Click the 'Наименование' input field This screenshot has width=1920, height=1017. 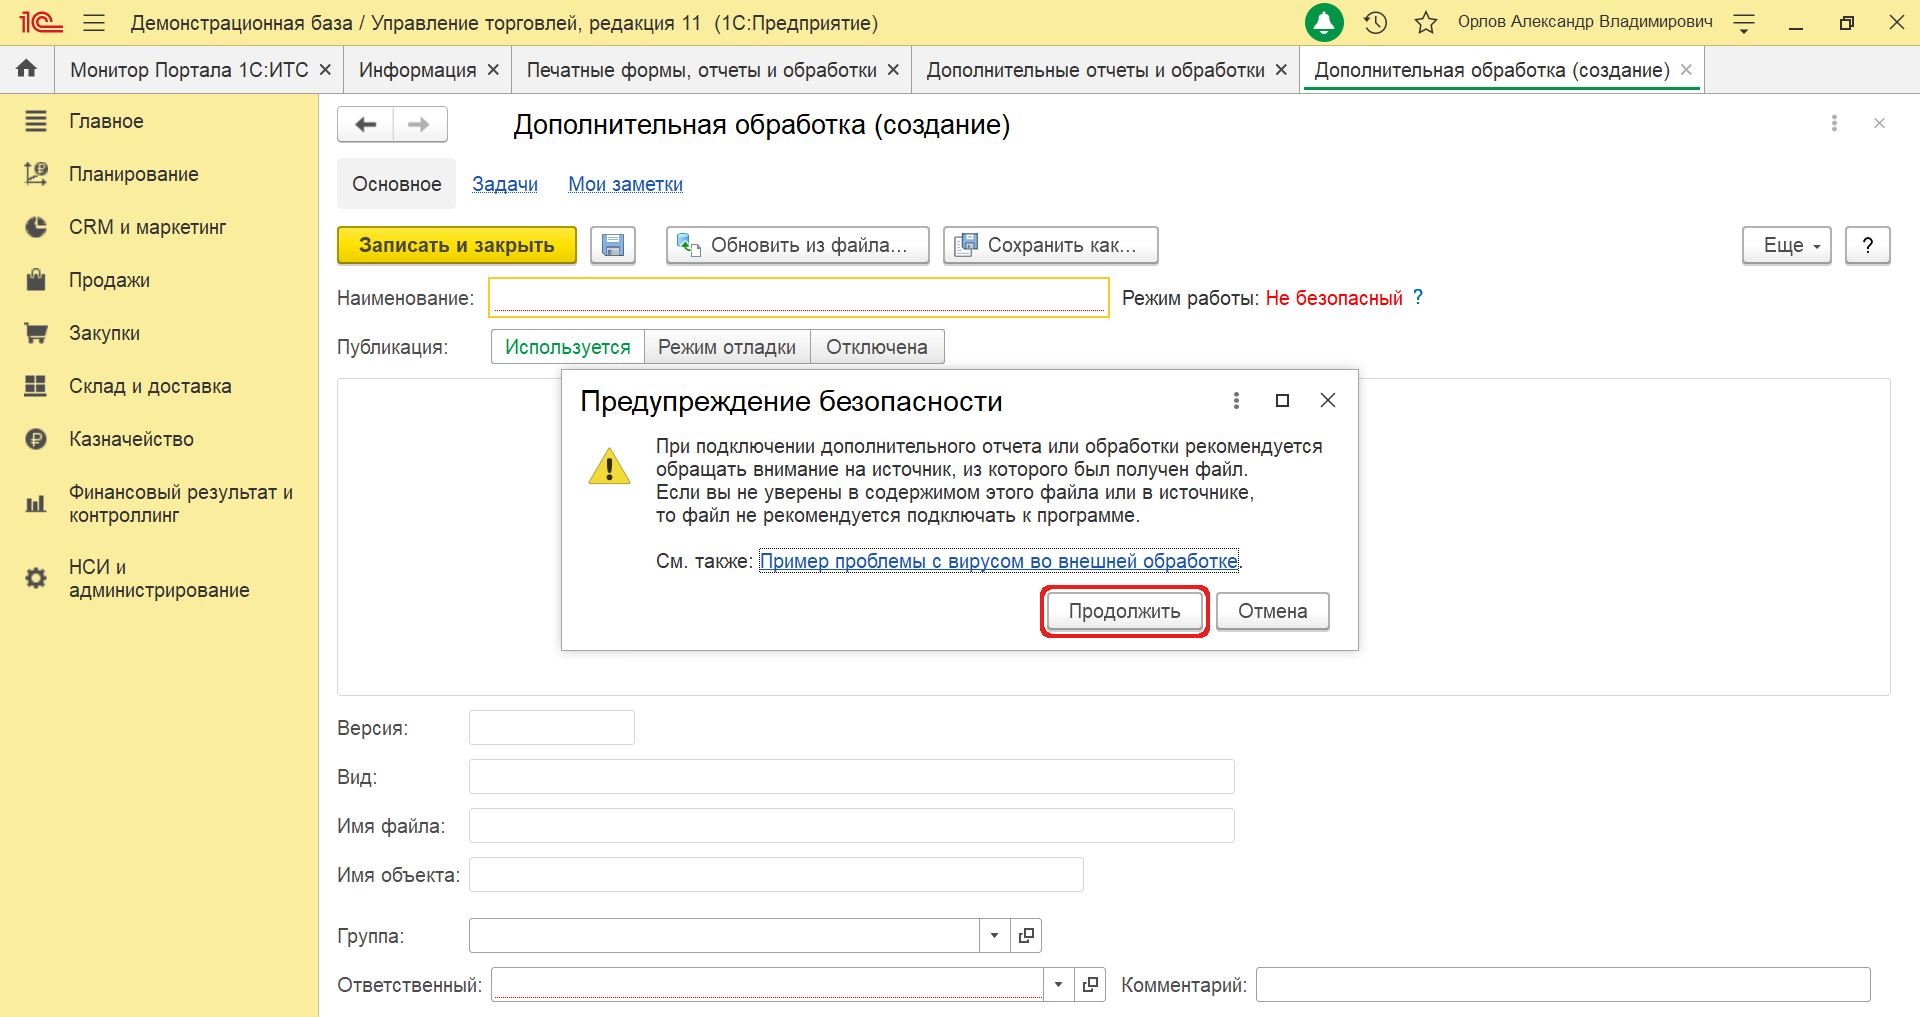[798, 298]
